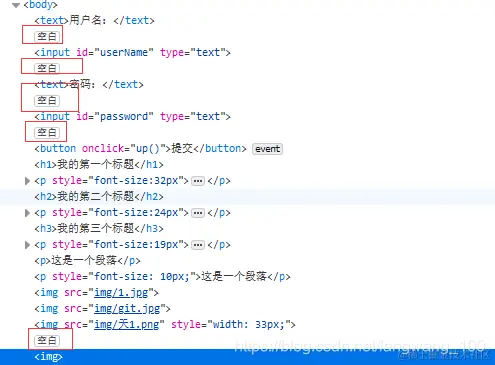The height and width of the screenshot is (365, 495).
Task: Click 空白 badge above the highlighted img row
Action: click(x=47, y=340)
